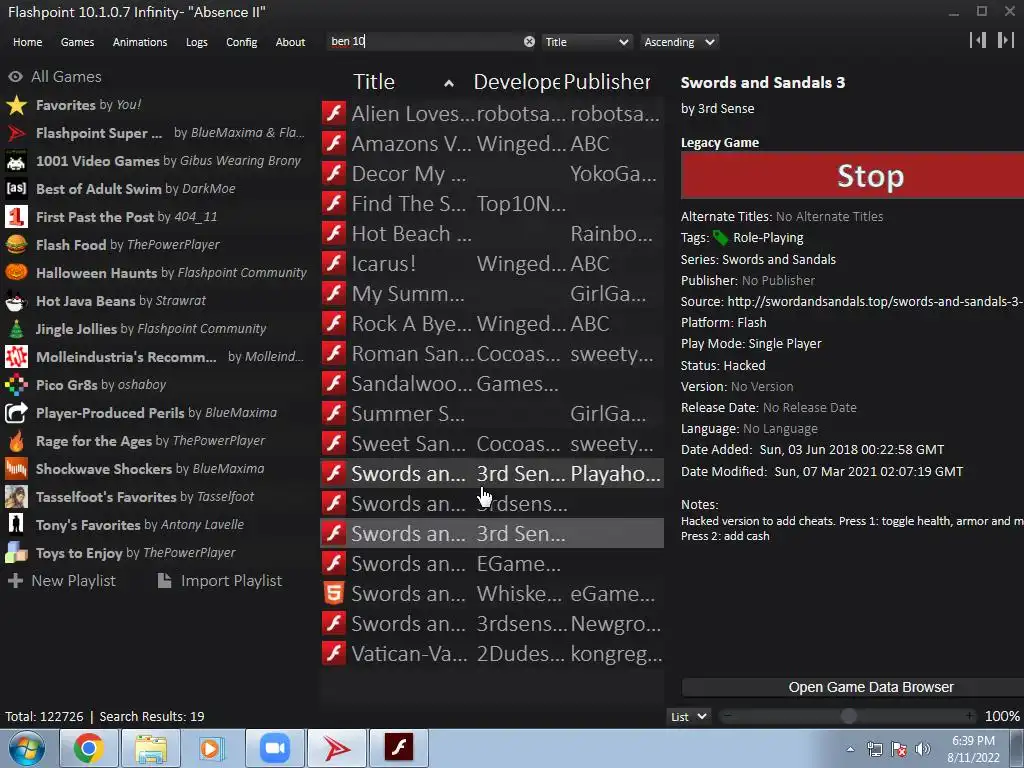1024x768 pixels.
Task: Sort by the Publisher column header
Action: 607,82
